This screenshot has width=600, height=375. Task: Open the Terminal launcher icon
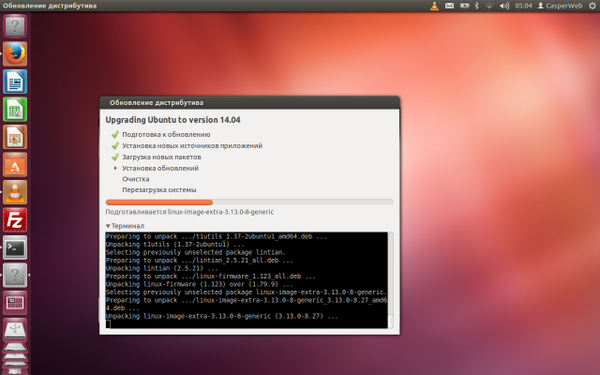(15, 248)
